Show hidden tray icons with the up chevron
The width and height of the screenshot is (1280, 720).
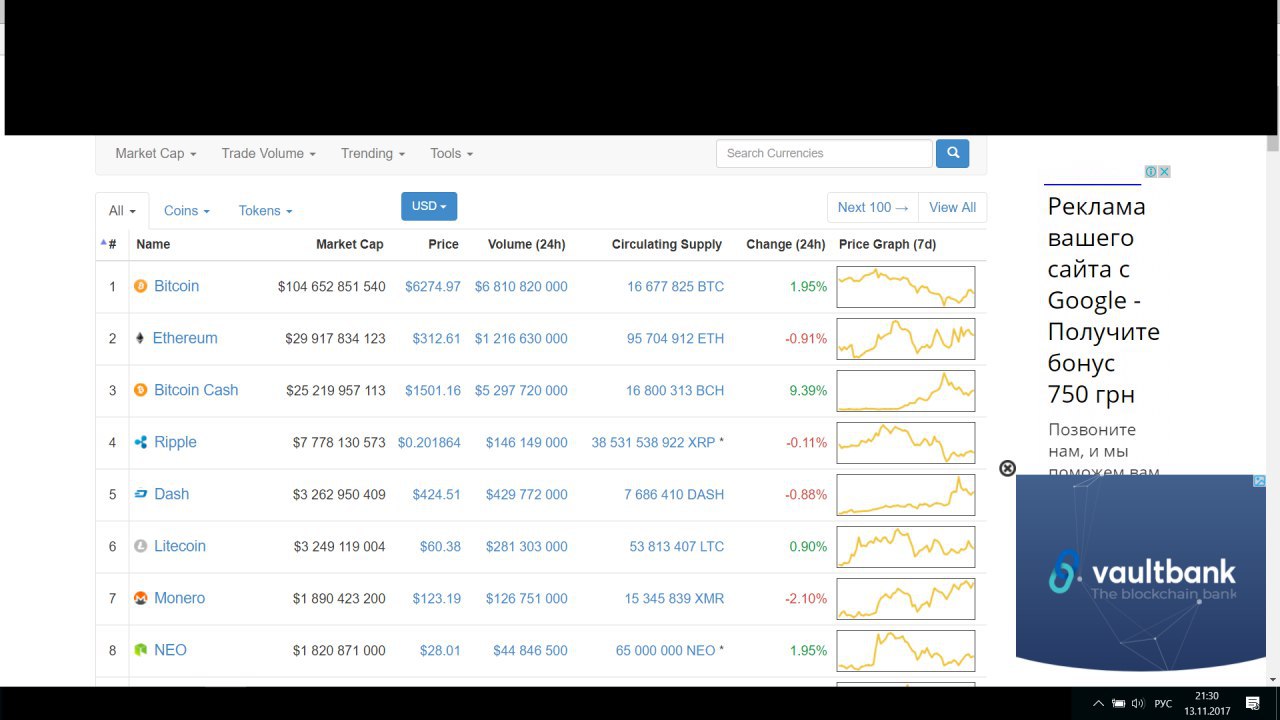click(1099, 703)
